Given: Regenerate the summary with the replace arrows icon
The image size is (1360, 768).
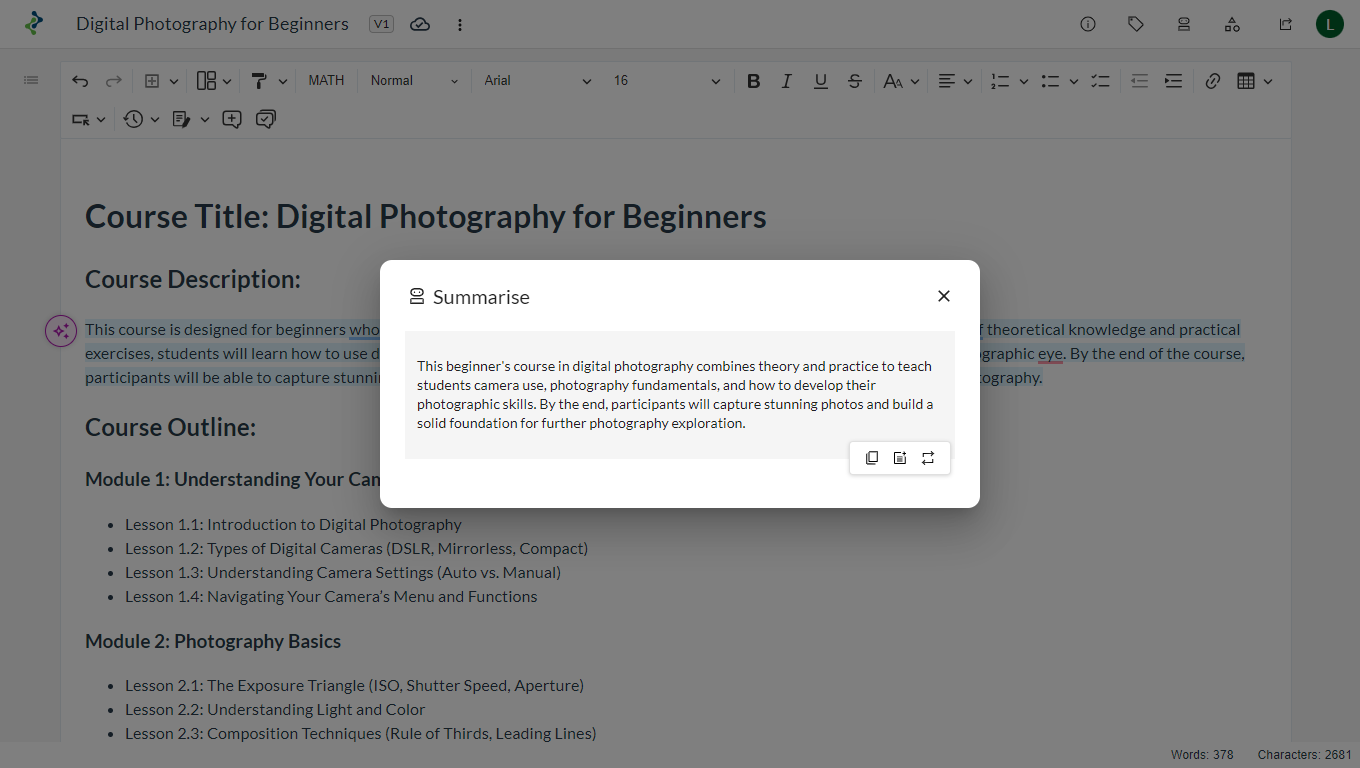Looking at the screenshot, I should [928, 458].
